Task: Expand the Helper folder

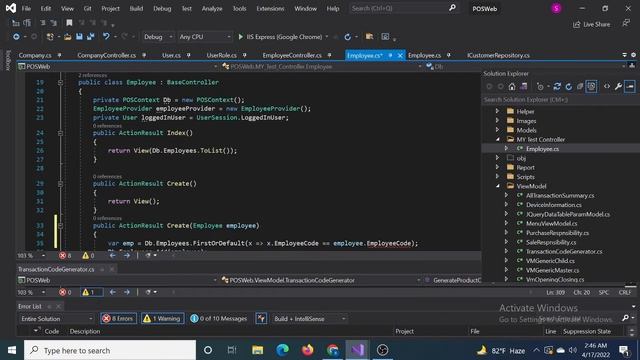Action: pyautogui.click(x=497, y=111)
